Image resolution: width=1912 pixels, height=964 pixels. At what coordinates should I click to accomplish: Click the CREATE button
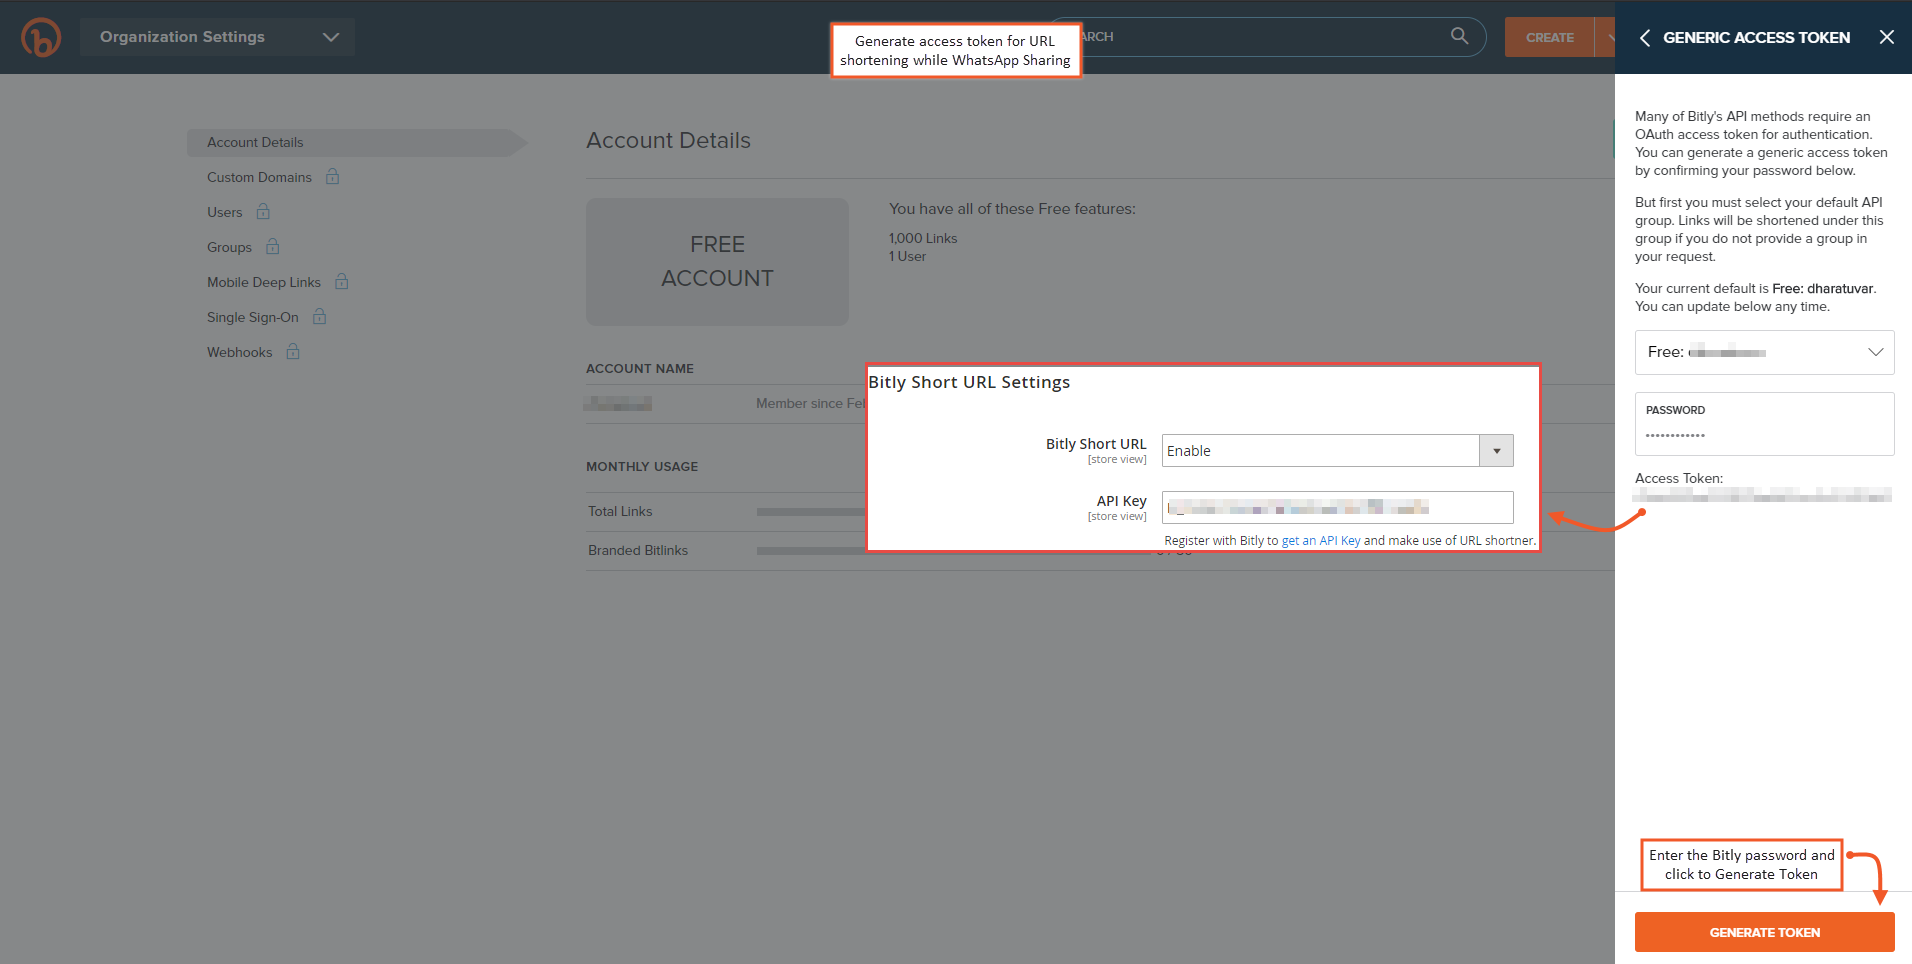pyautogui.click(x=1550, y=37)
